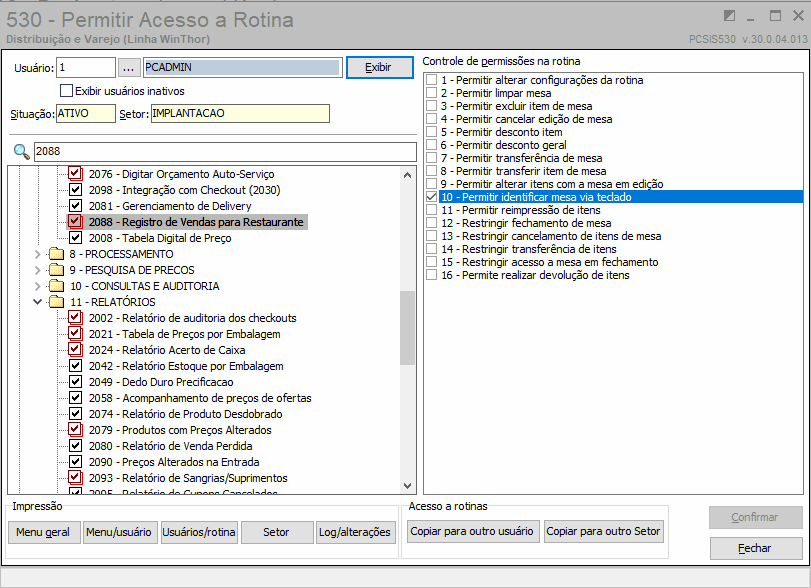Screen dimensions: 811x588
Task: Expand the 8 - PROCESSAMENTO tree node
Action: tap(37, 254)
